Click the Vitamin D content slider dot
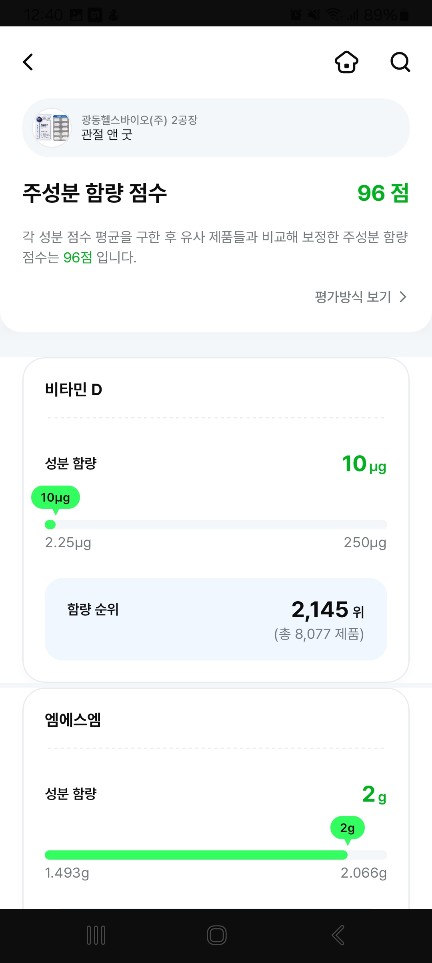 (50, 524)
